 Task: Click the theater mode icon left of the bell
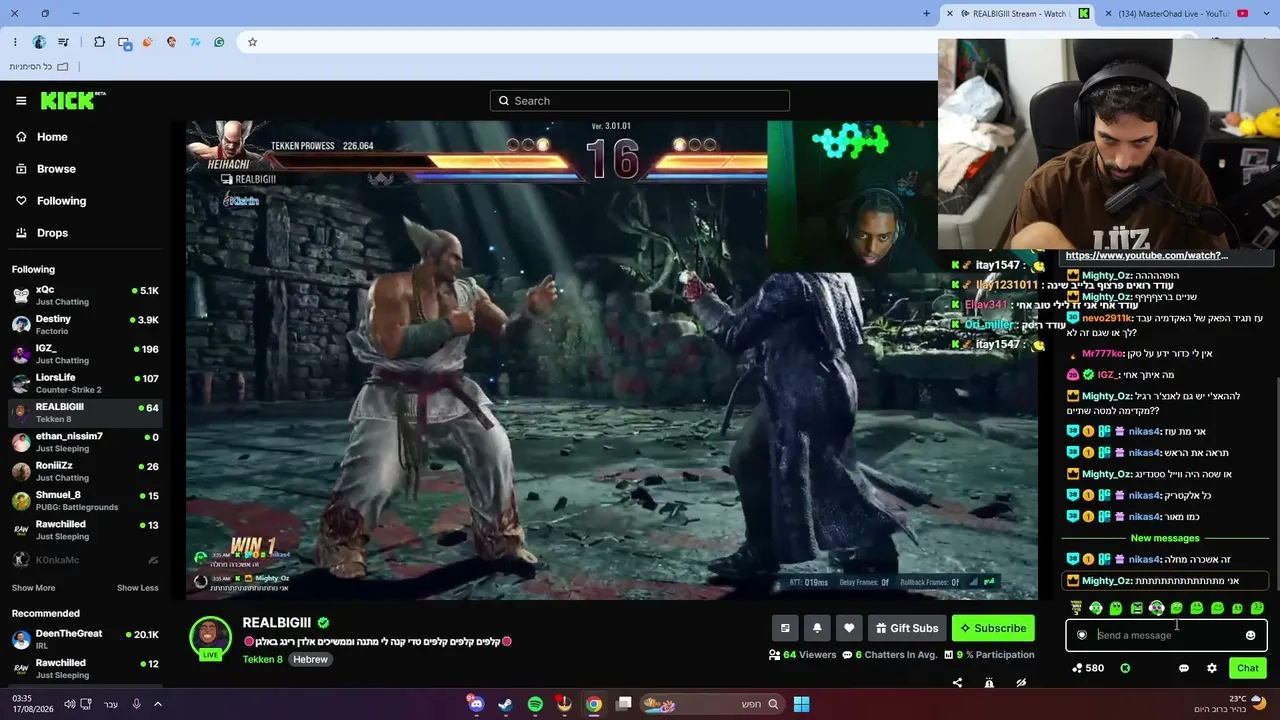tap(785, 628)
